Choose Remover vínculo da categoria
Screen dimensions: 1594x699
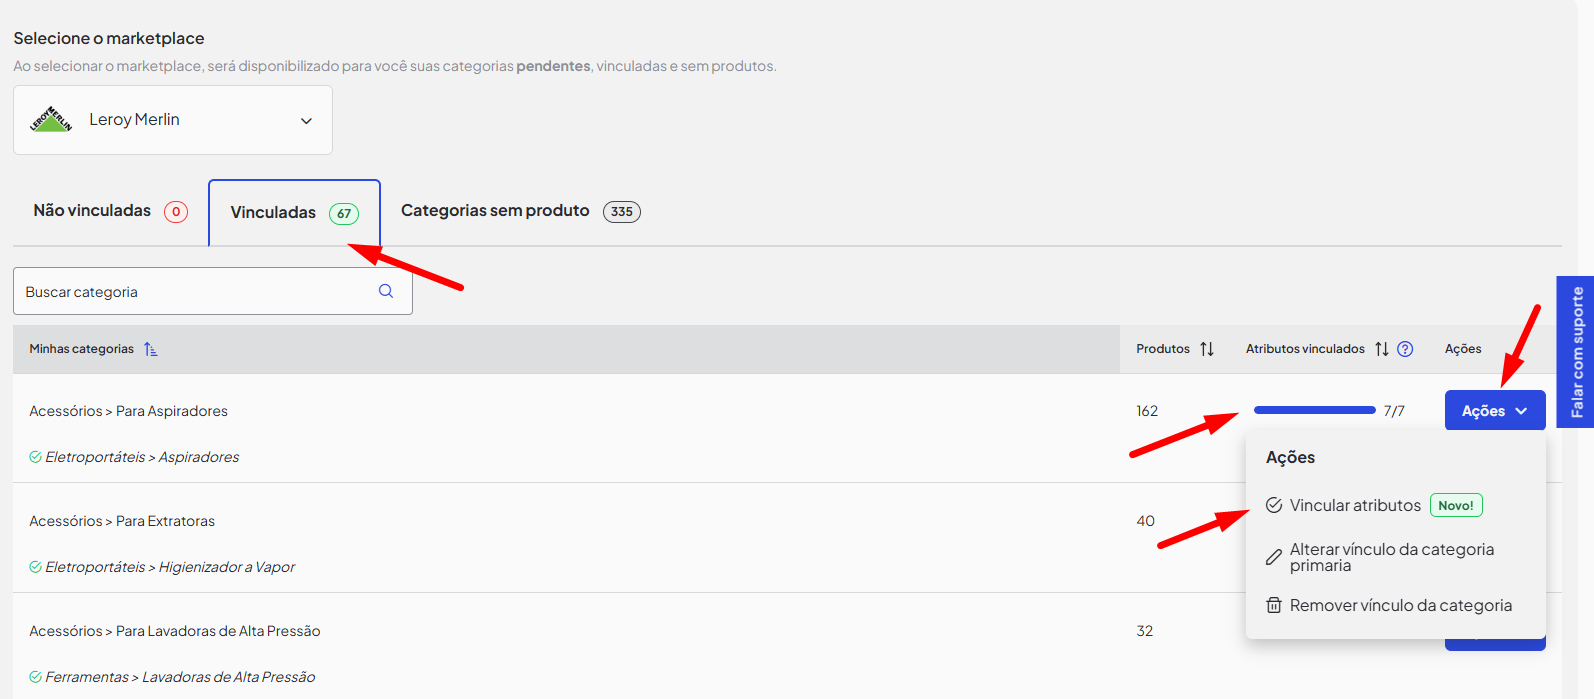tap(1400, 605)
